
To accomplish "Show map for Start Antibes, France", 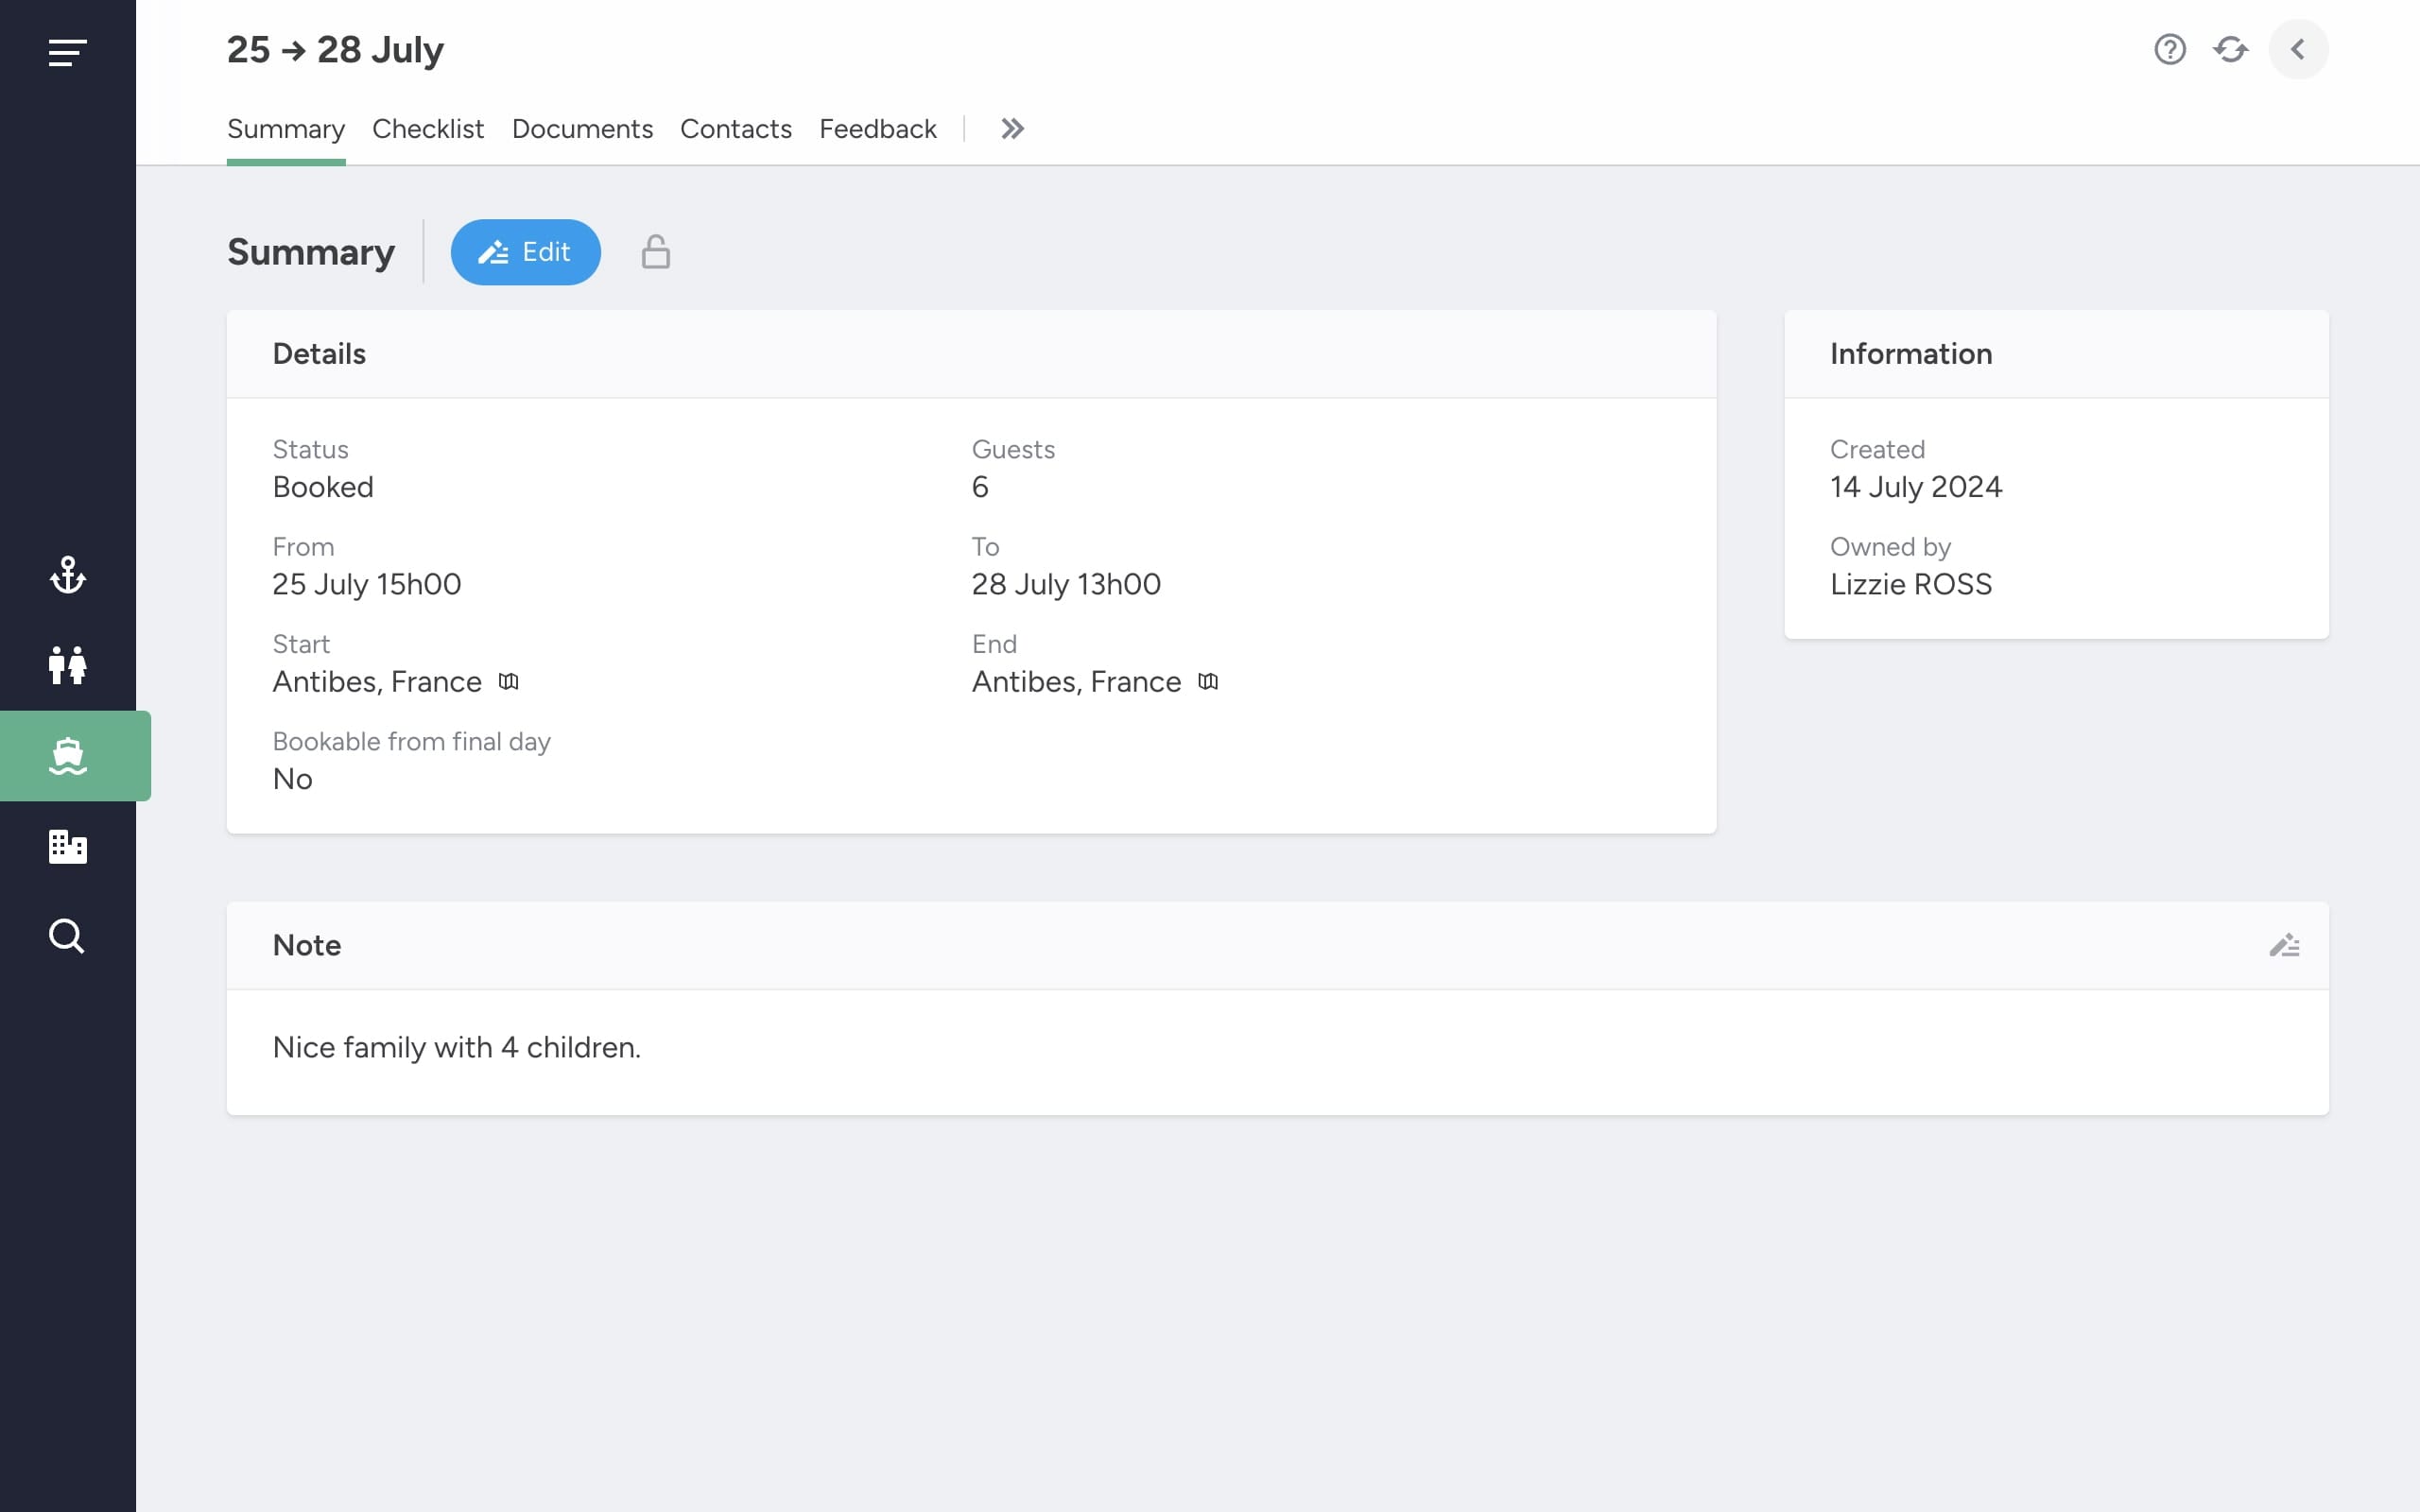I will tap(508, 682).
